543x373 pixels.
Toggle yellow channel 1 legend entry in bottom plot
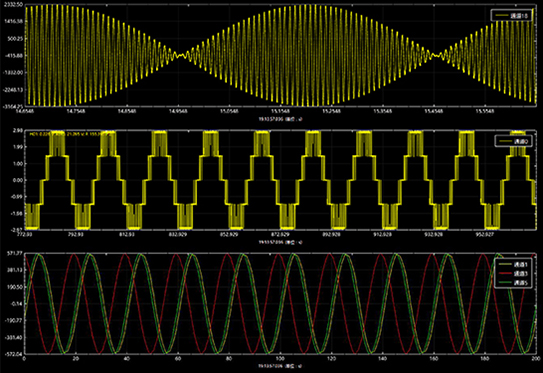[512, 265]
